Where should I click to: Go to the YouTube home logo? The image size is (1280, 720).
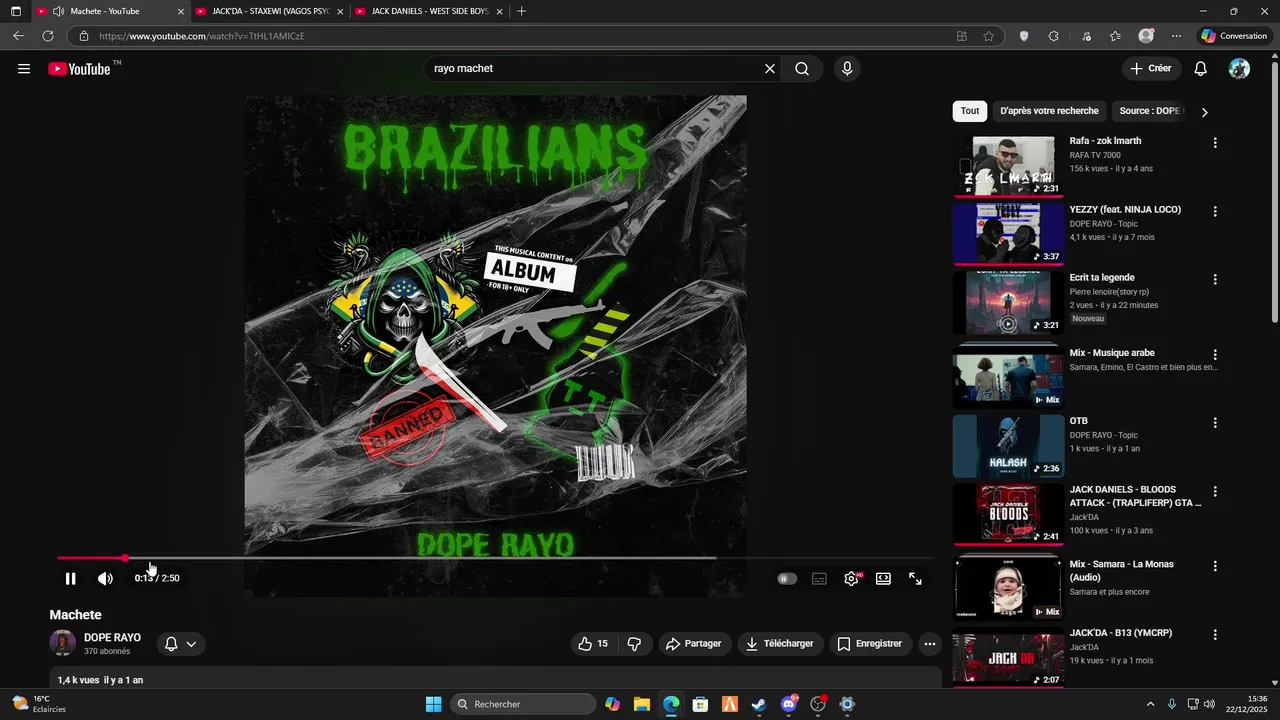79,69
